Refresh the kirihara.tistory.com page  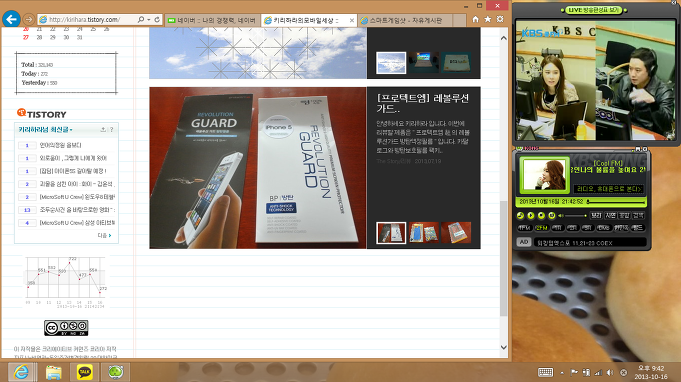coord(157,20)
